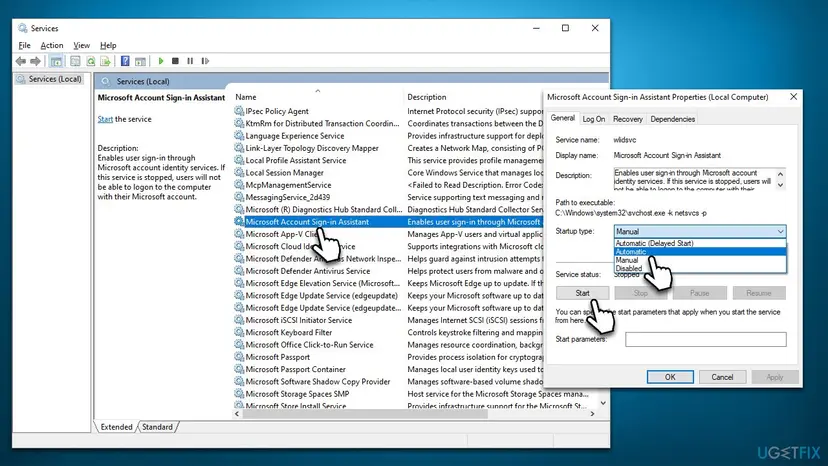This screenshot has width=828, height=466.
Task: Click the Stop Service square icon
Action: (x=175, y=61)
